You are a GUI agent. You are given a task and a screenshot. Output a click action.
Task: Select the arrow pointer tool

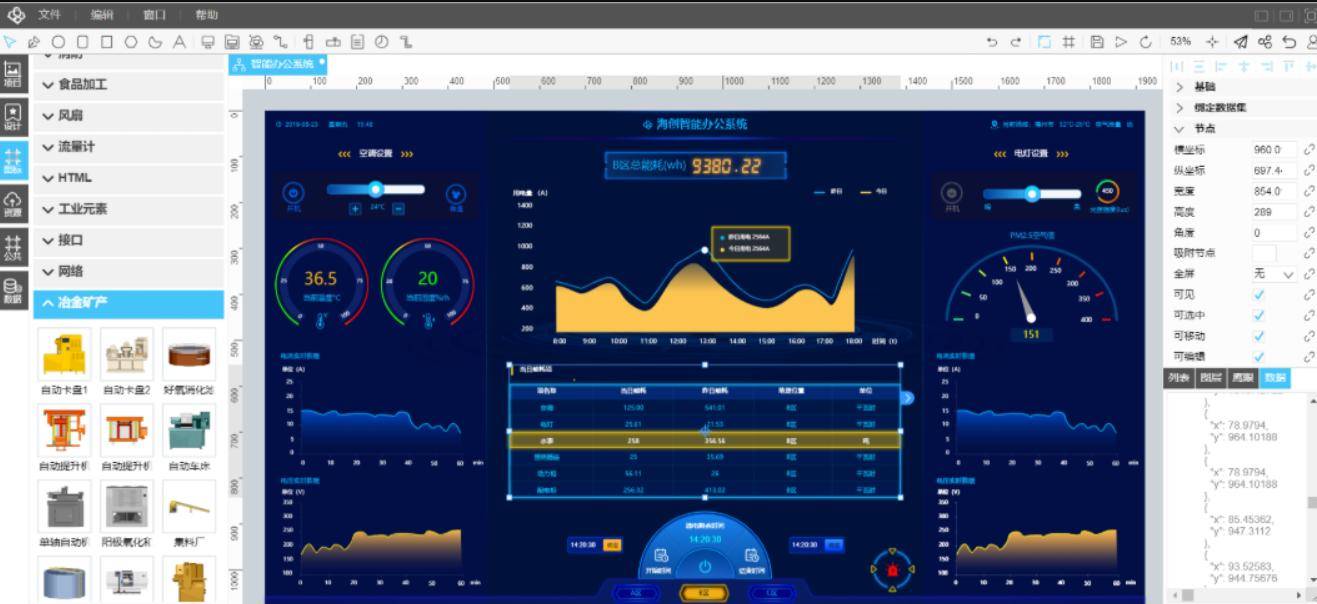[10, 42]
